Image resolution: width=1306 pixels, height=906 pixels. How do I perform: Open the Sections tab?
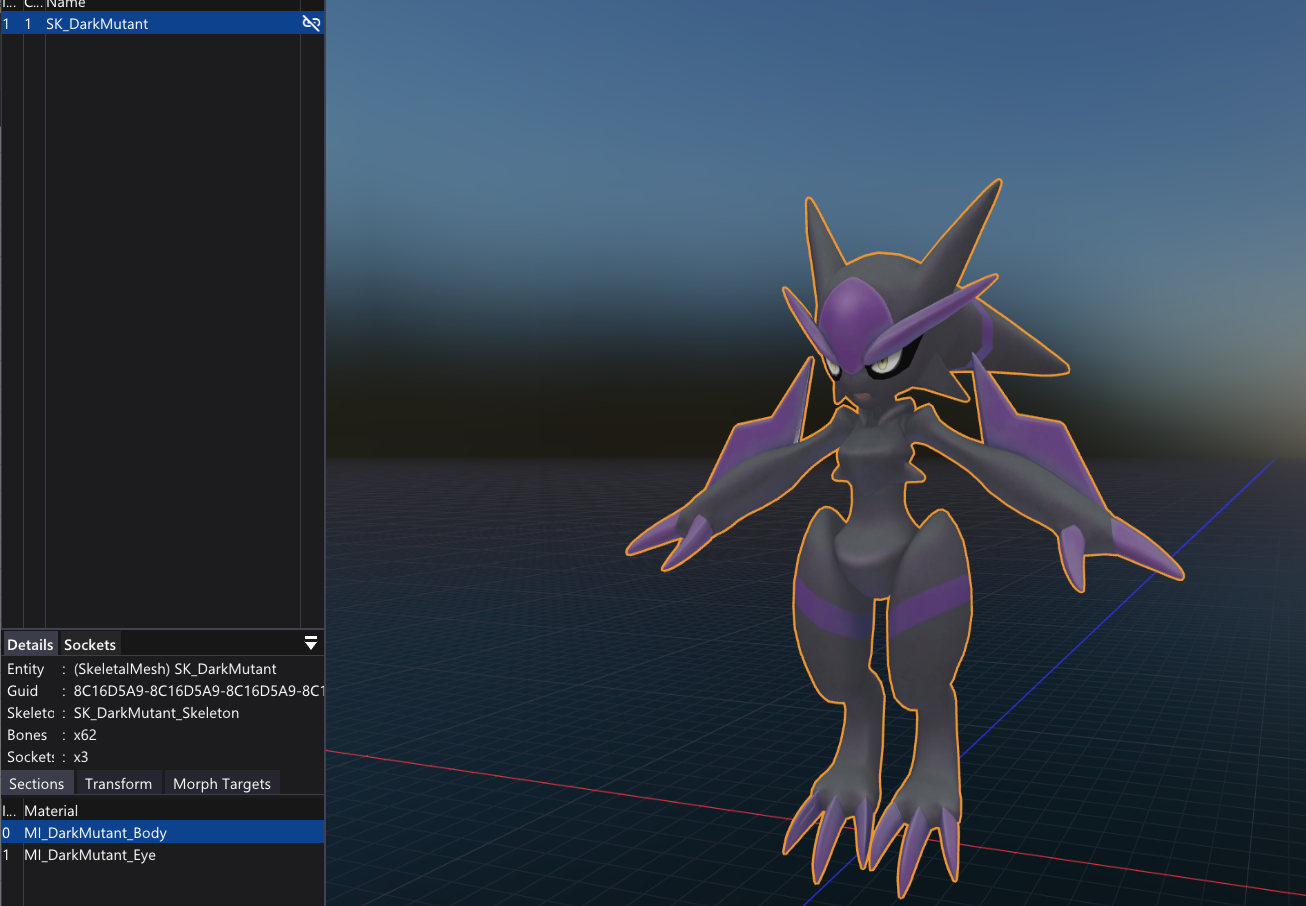(36, 783)
